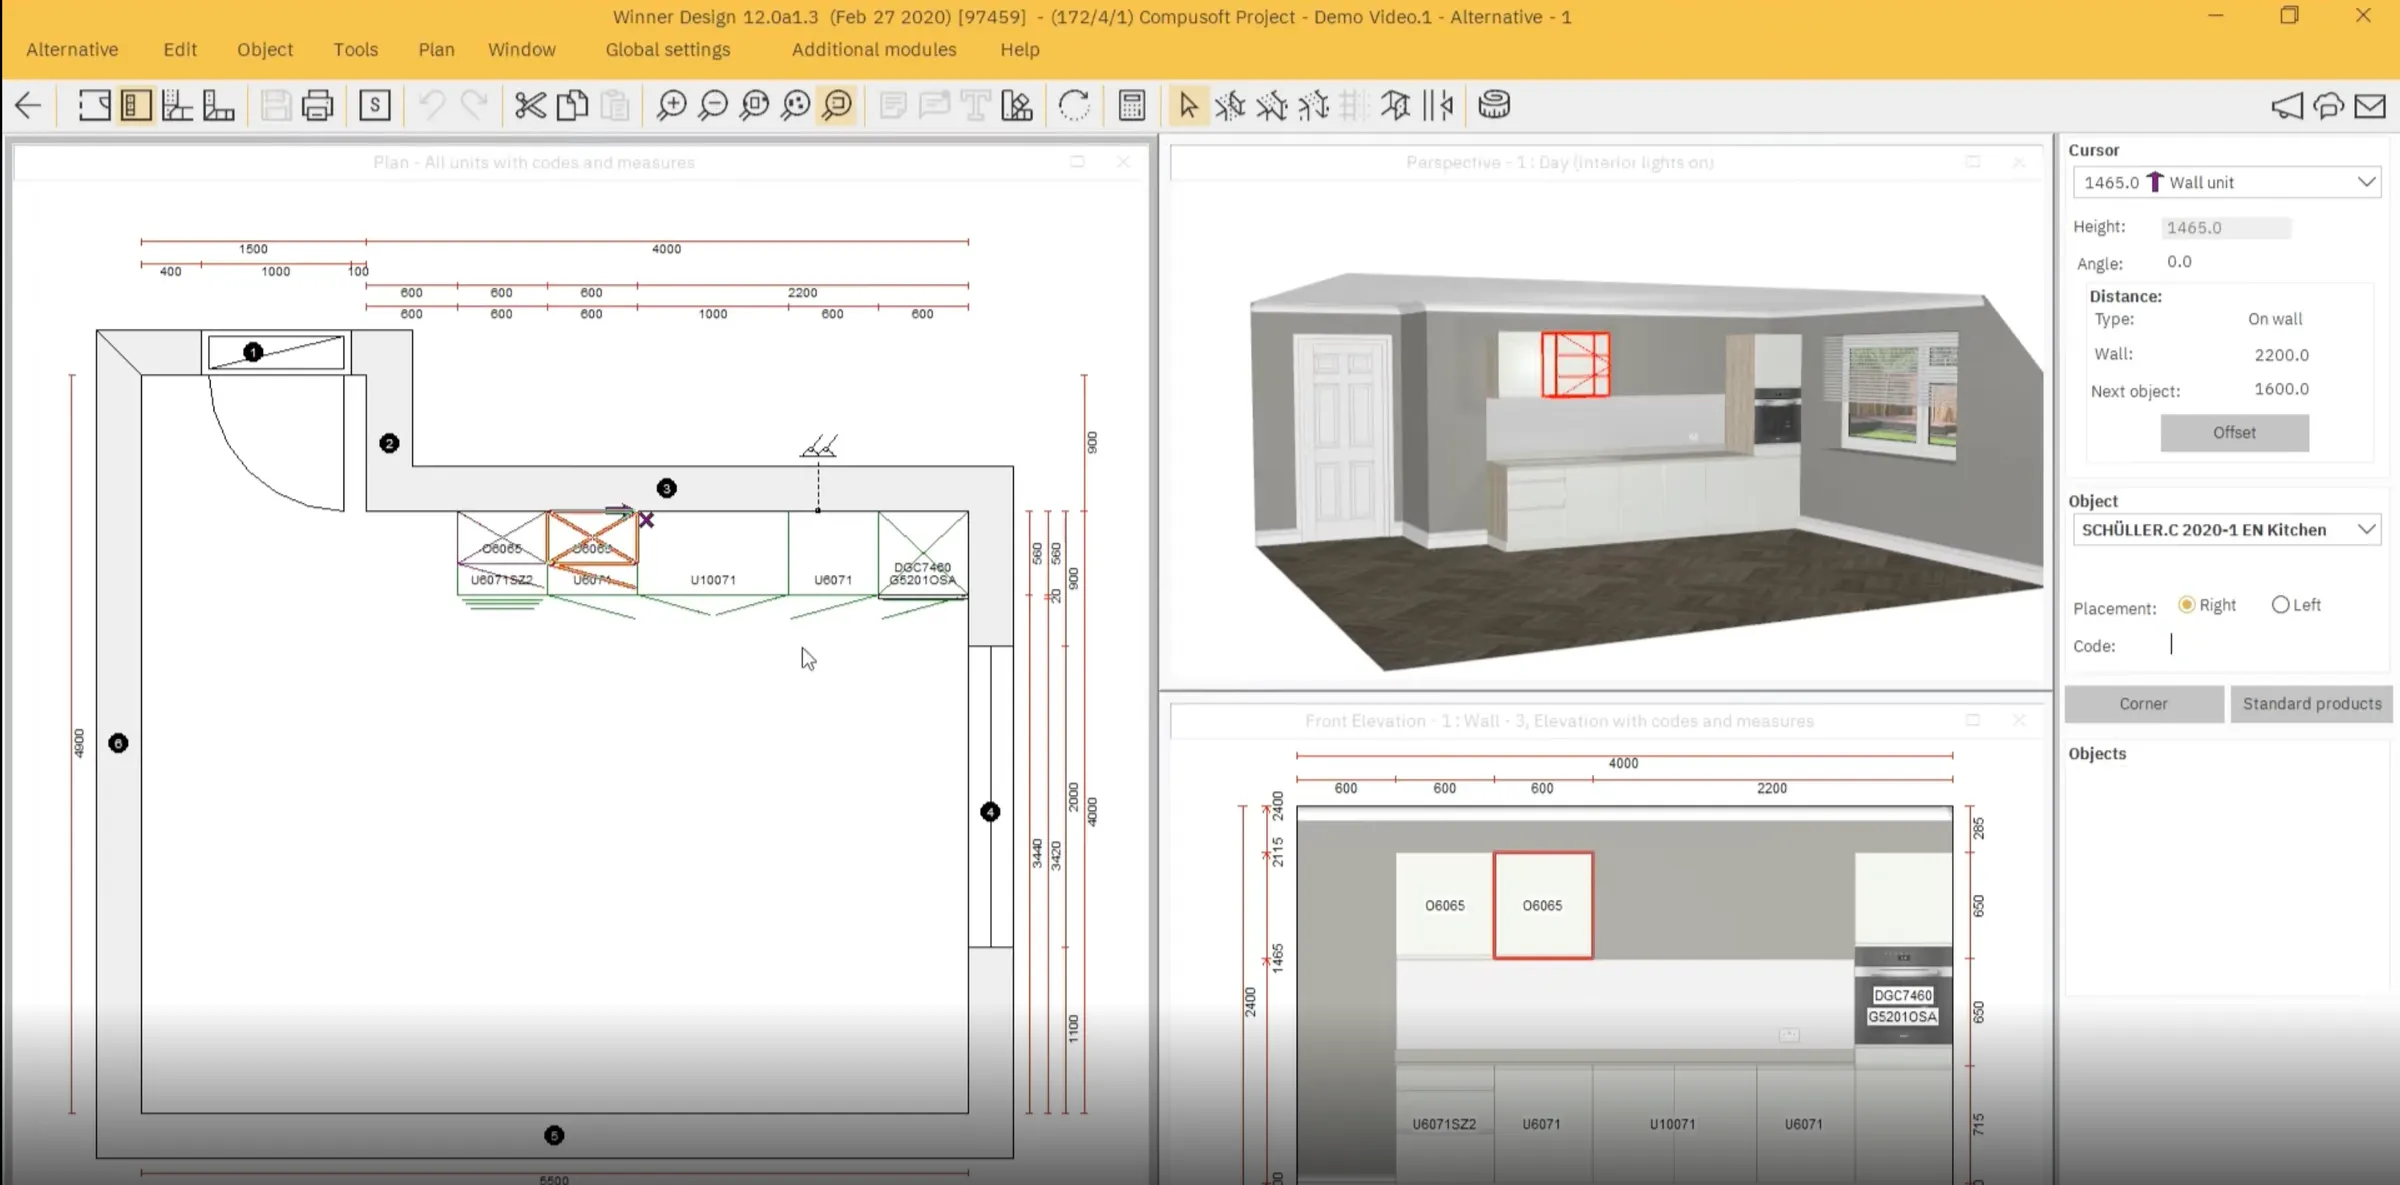2400x1185 pixels.
Task: Open the Global settings menu
Action: [x=667, y=49]
